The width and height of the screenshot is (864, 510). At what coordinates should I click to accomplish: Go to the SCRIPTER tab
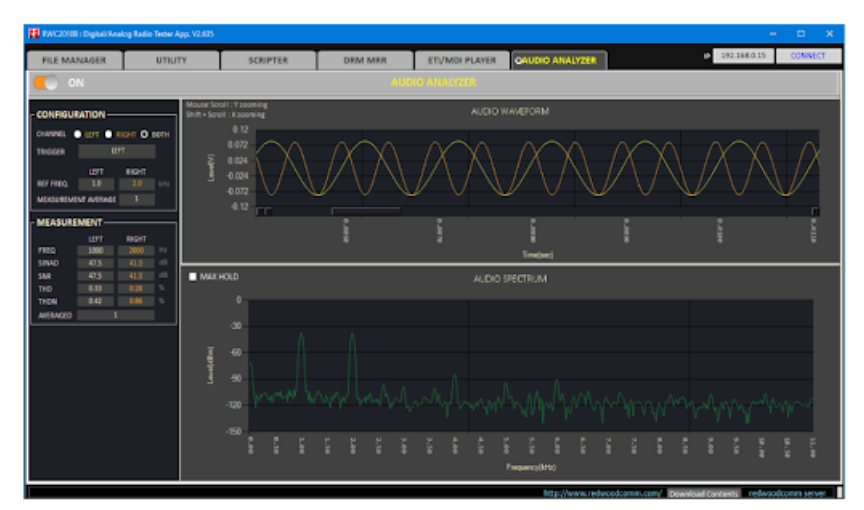[267, 60]
